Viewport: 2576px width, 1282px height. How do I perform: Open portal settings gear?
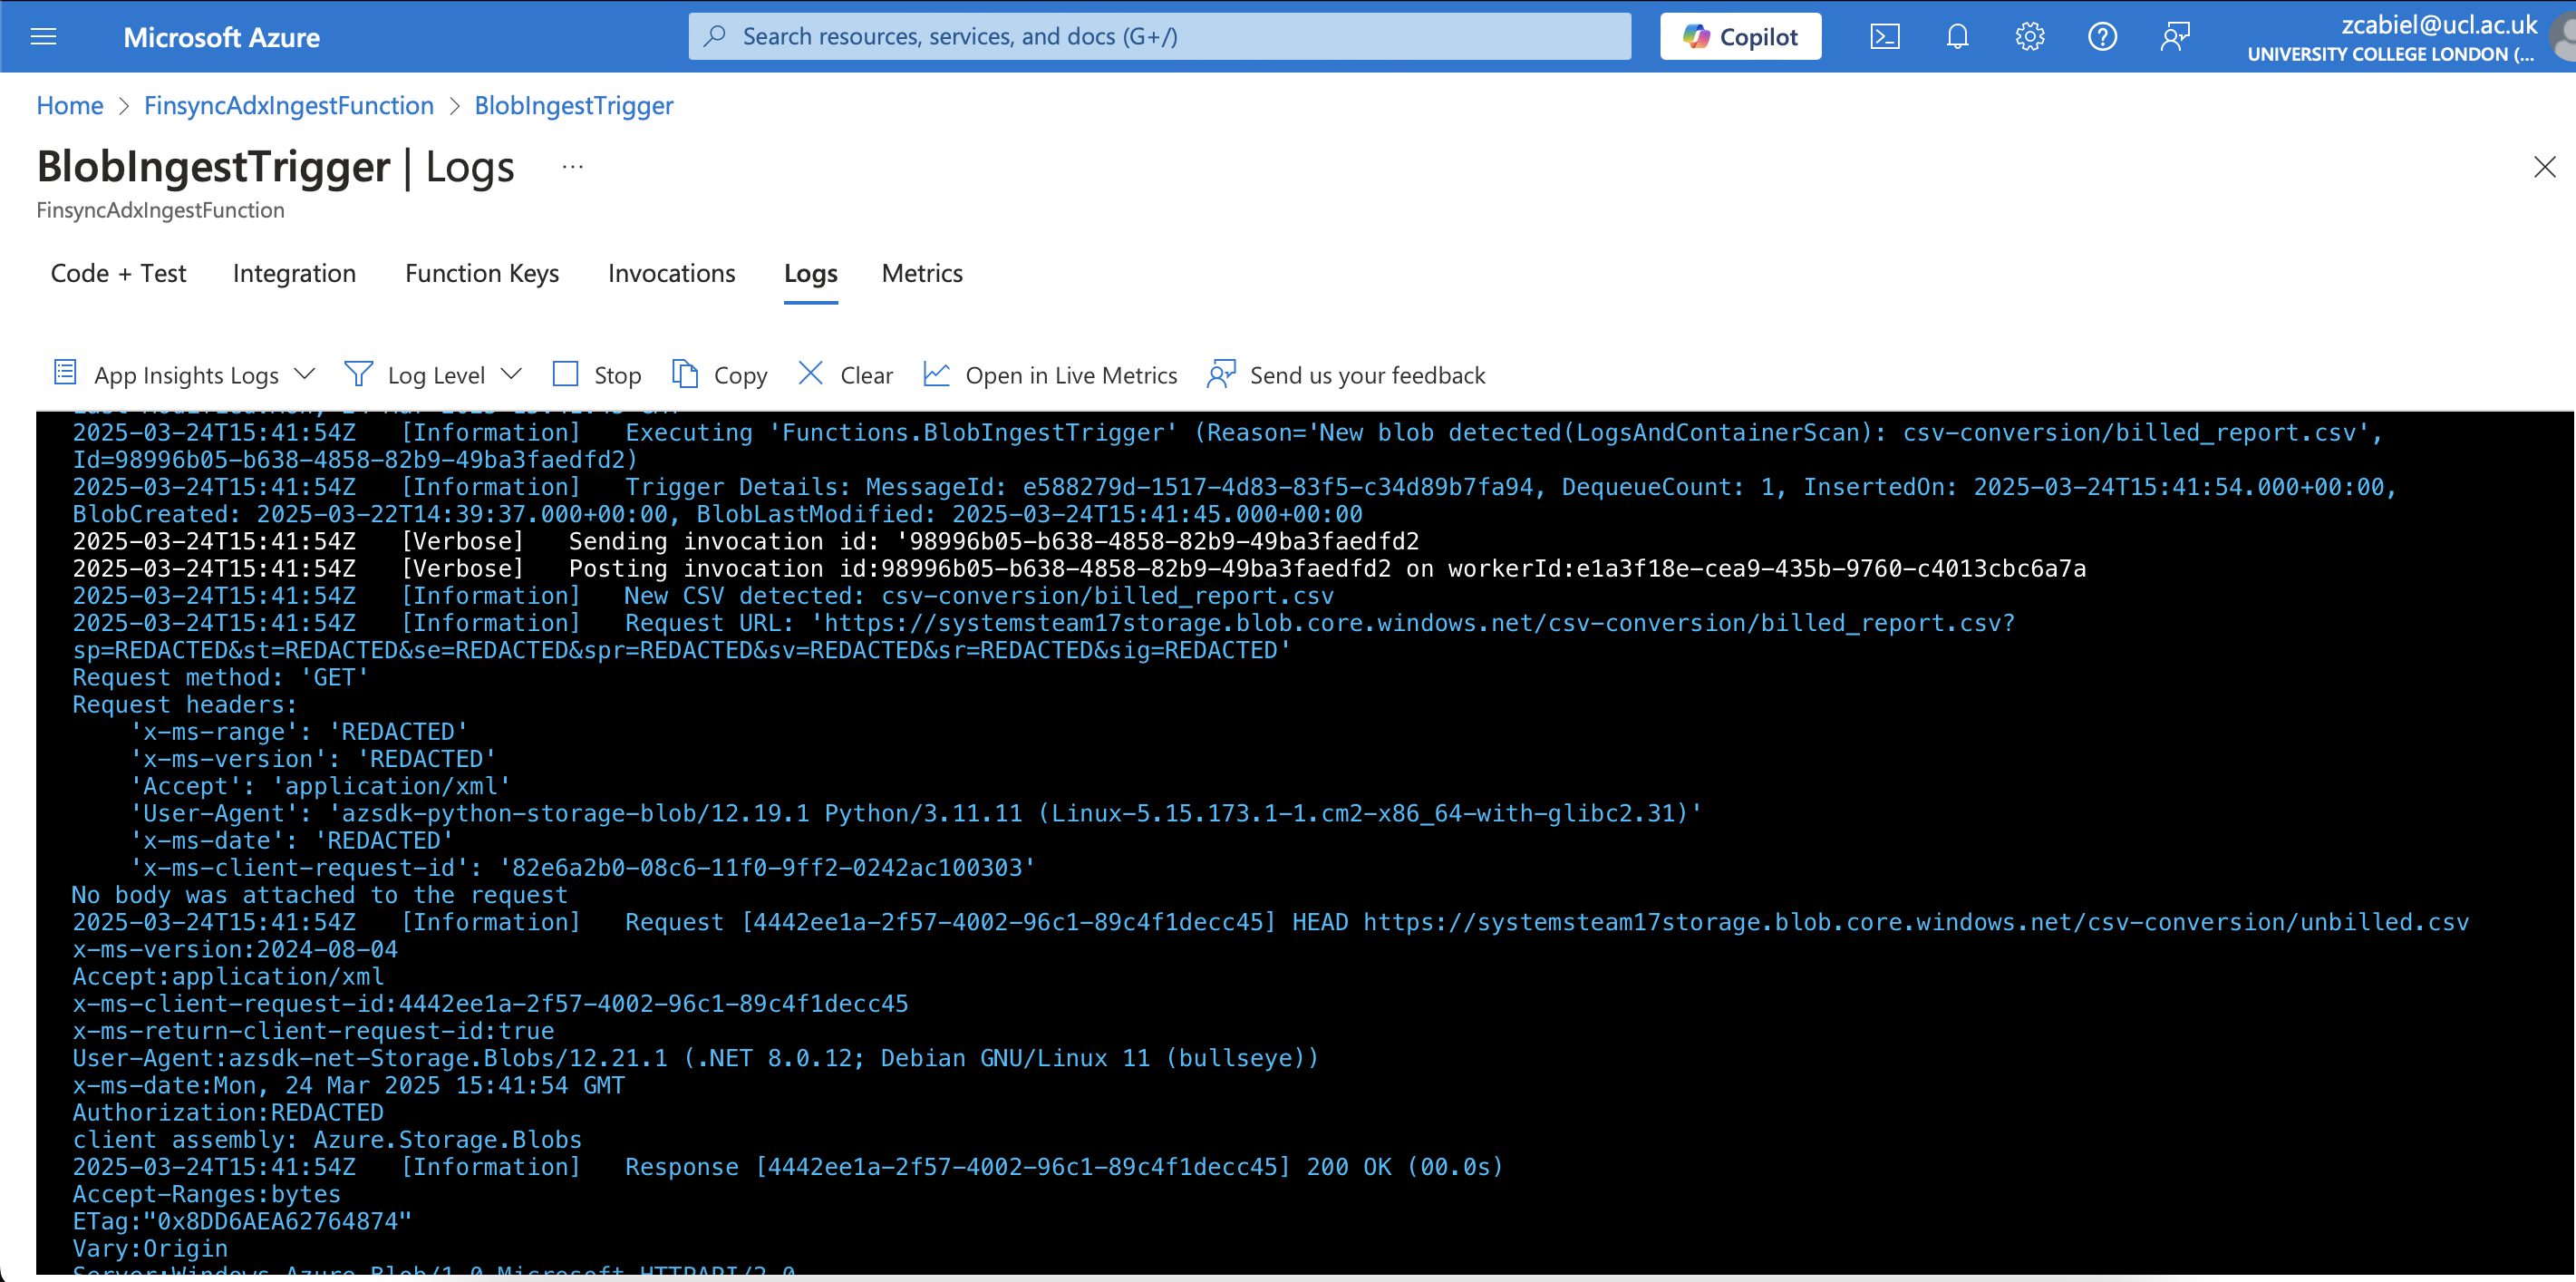(2030, 36)
